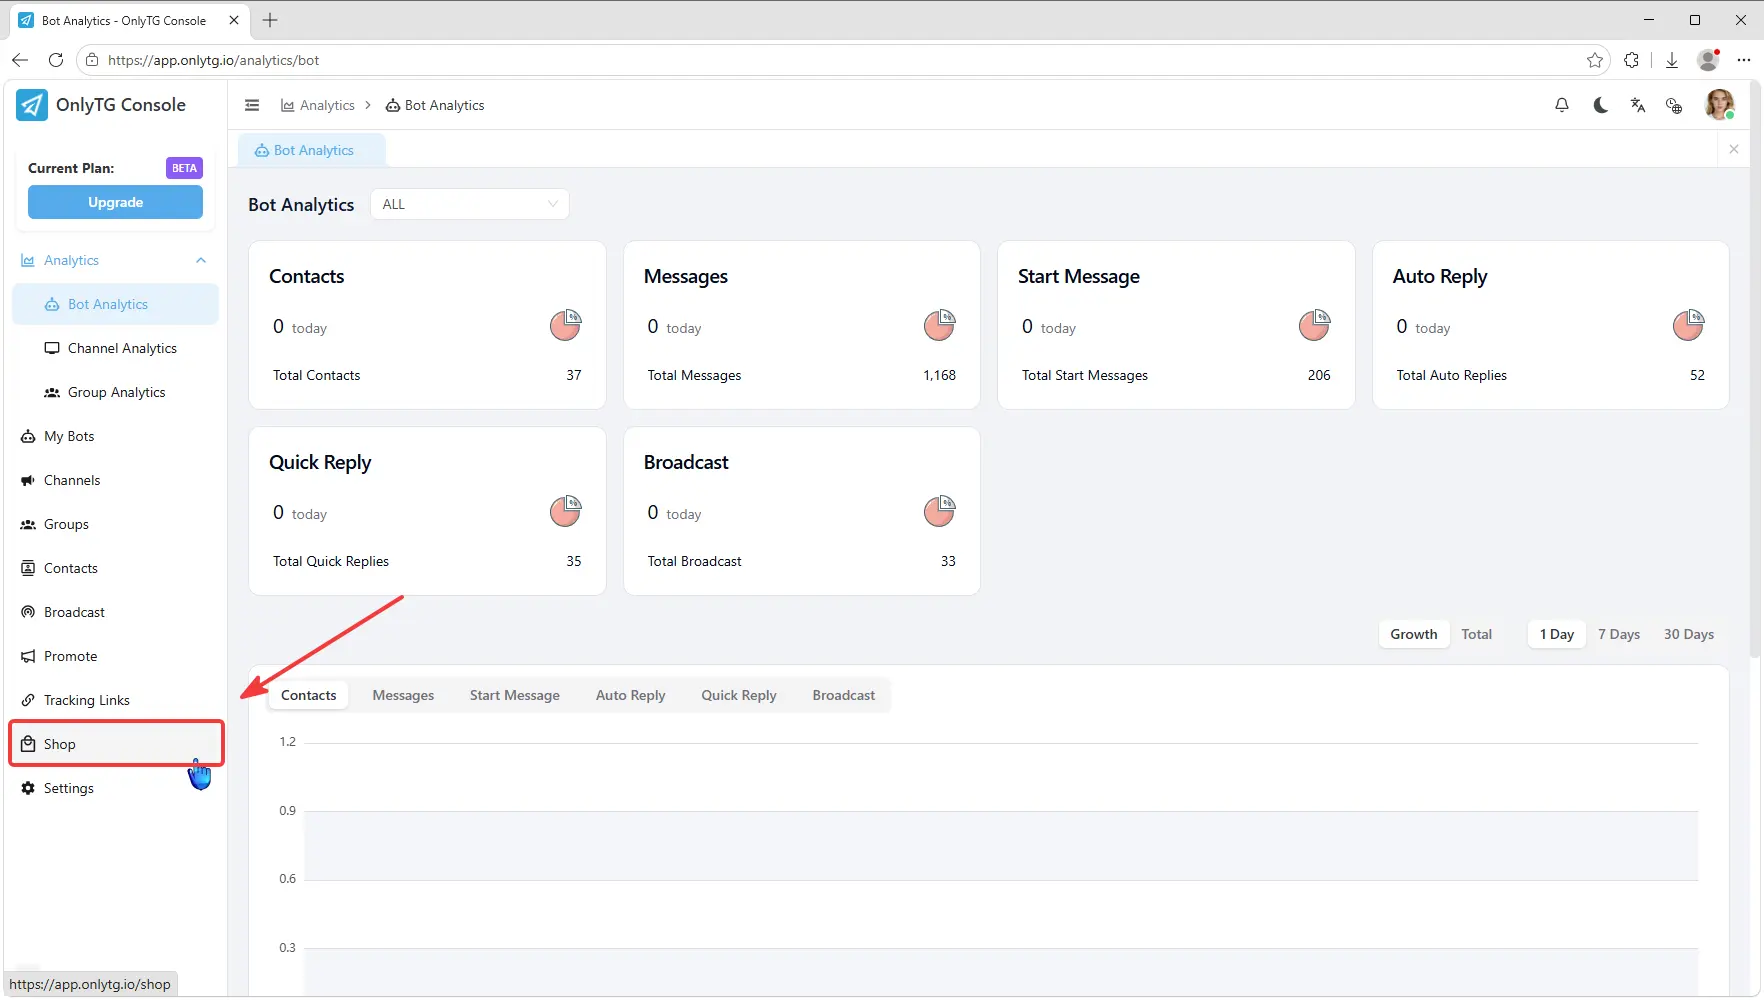Switch to the Auto Reply chart tab
1764x1000 pixels.
pos(631,695)
